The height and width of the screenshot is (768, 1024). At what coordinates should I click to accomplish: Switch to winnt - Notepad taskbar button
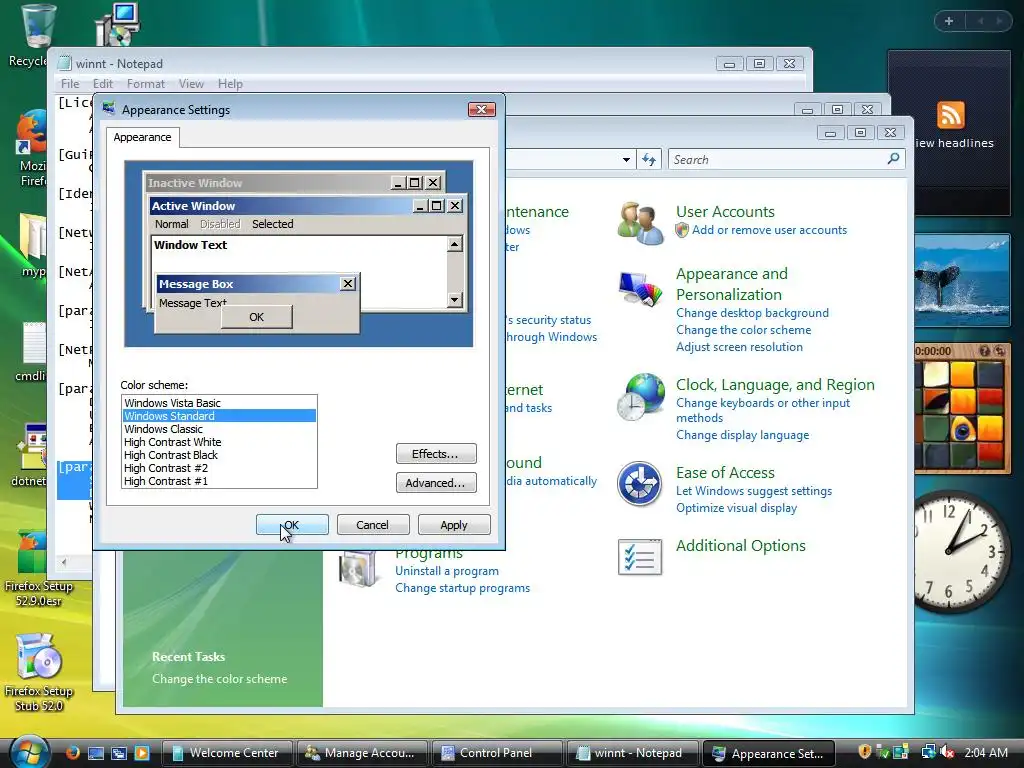[632, 753]
